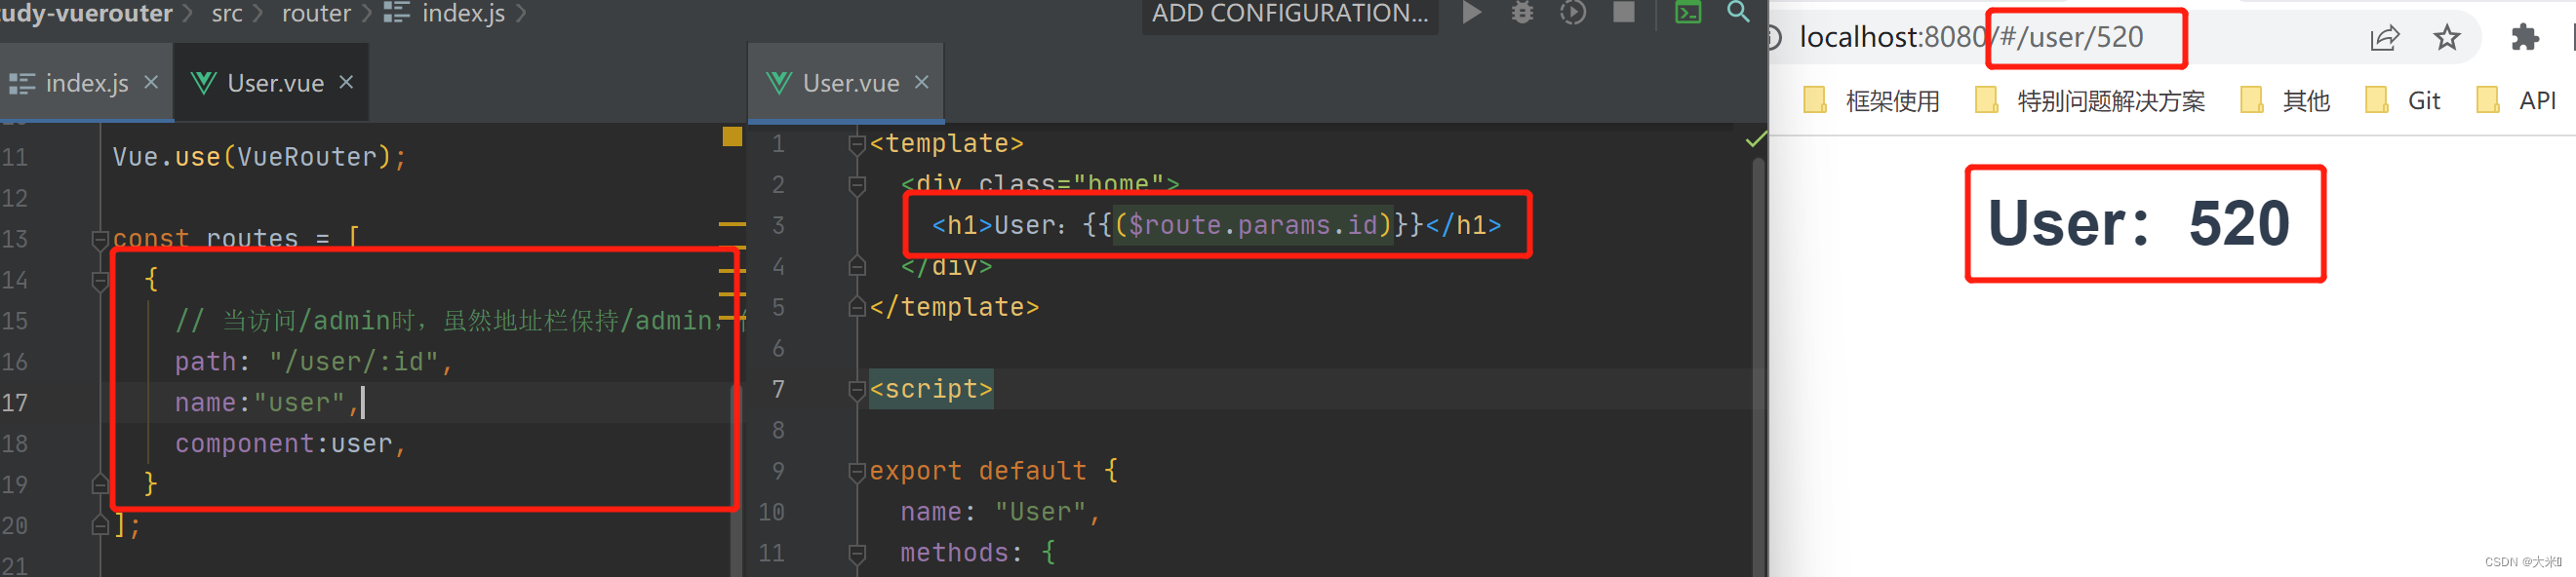Click the Debug bug icon

coord(1522,12)
